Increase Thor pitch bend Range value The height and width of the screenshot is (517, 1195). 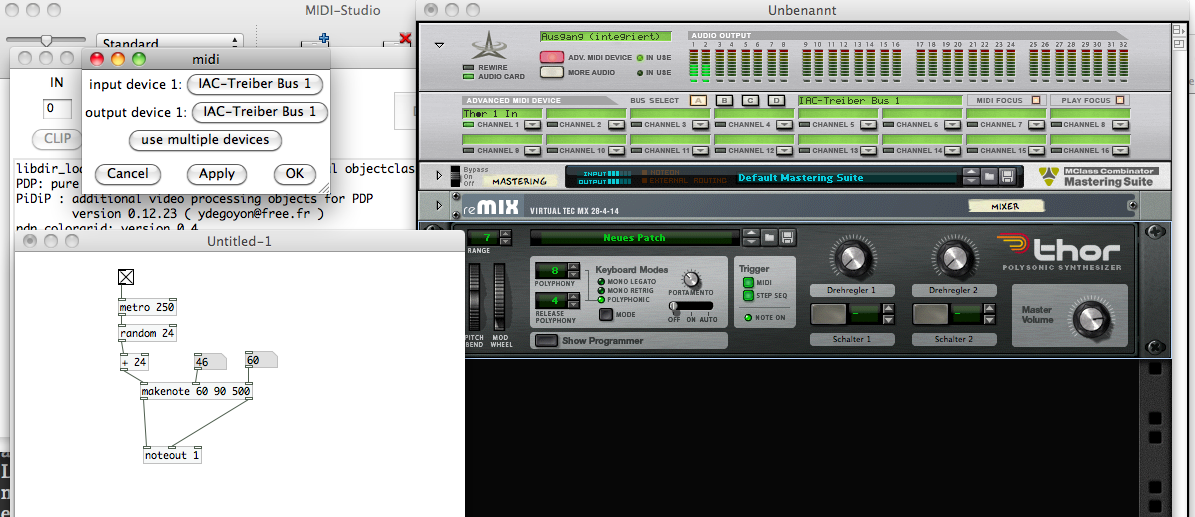[505, 233]
